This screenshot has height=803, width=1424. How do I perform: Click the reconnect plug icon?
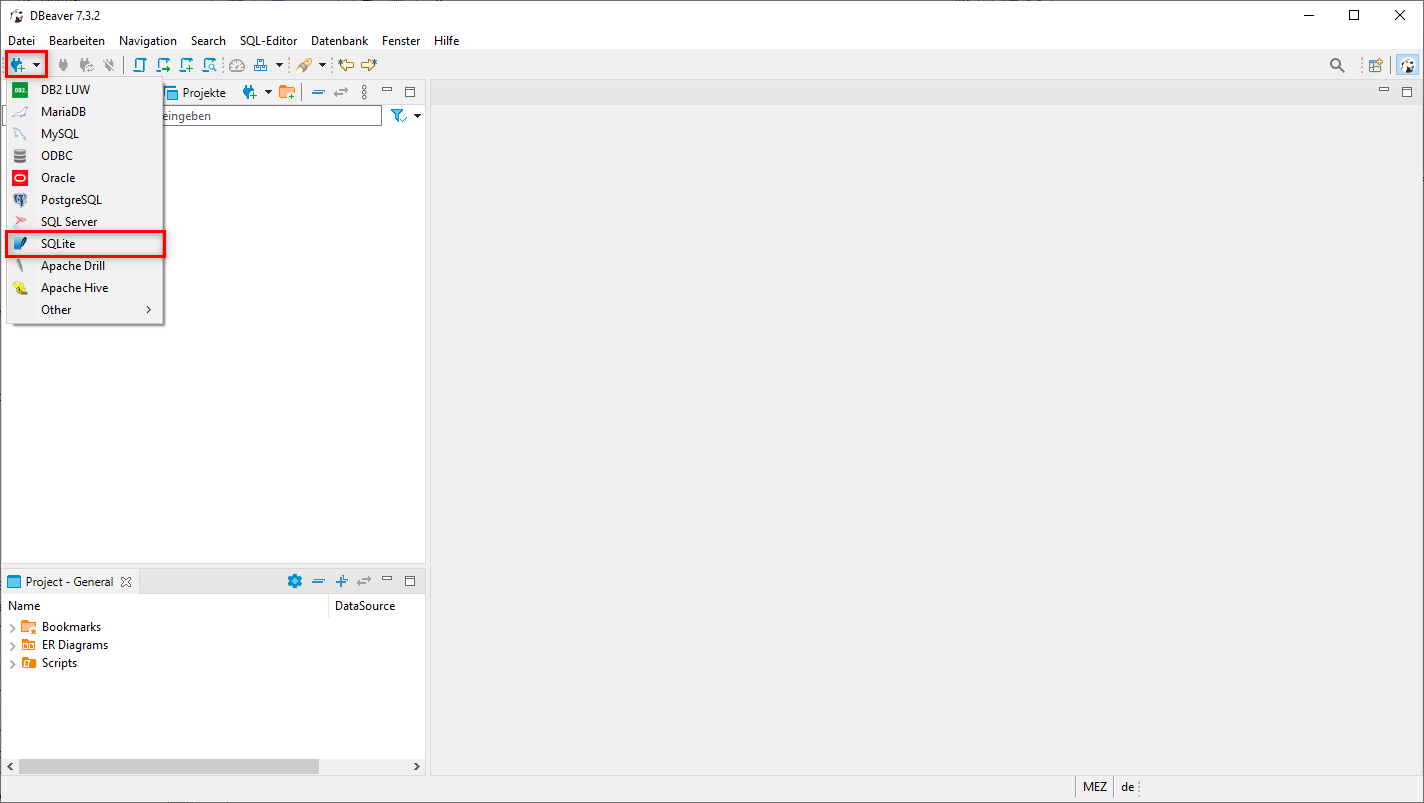coord(88,64)
